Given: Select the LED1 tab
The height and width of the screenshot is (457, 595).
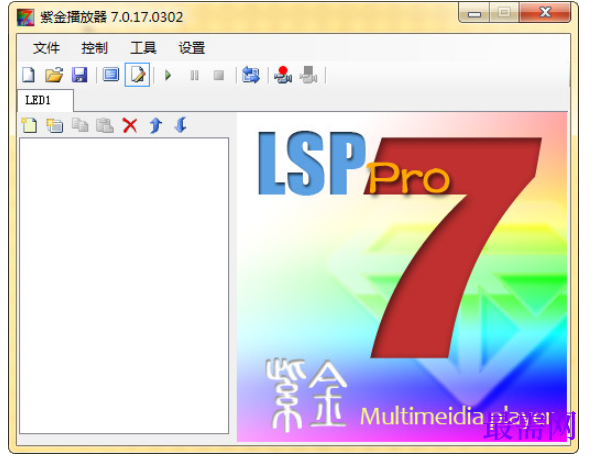Looking at the screenshot, I should 45,101.
